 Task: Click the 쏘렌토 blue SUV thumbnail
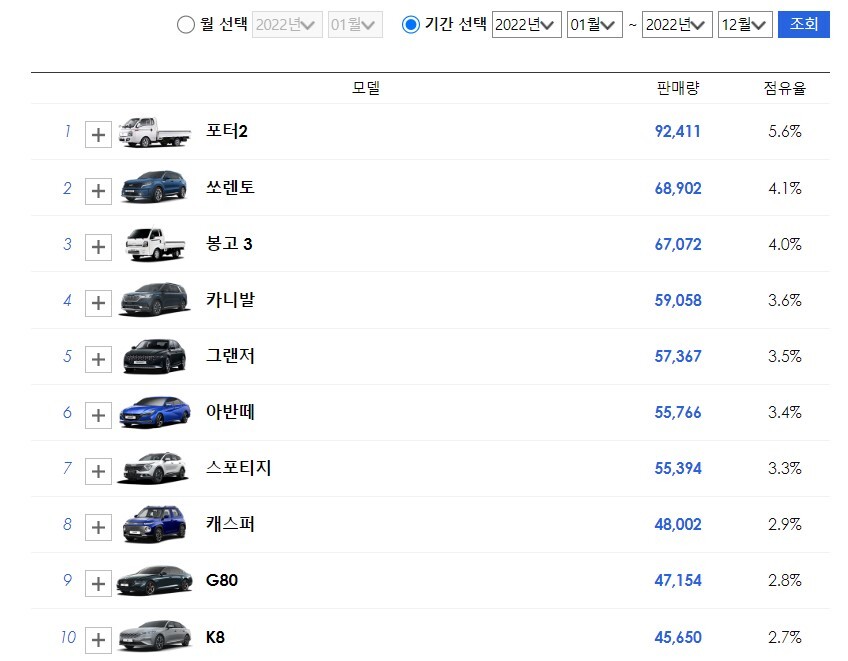[x=155, y=187]
